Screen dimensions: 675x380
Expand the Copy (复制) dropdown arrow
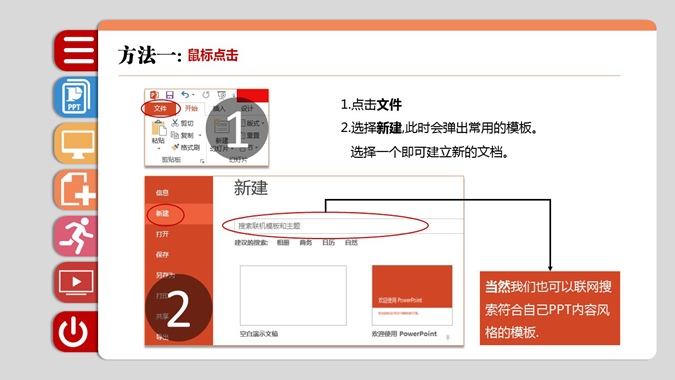pos(200,136)
